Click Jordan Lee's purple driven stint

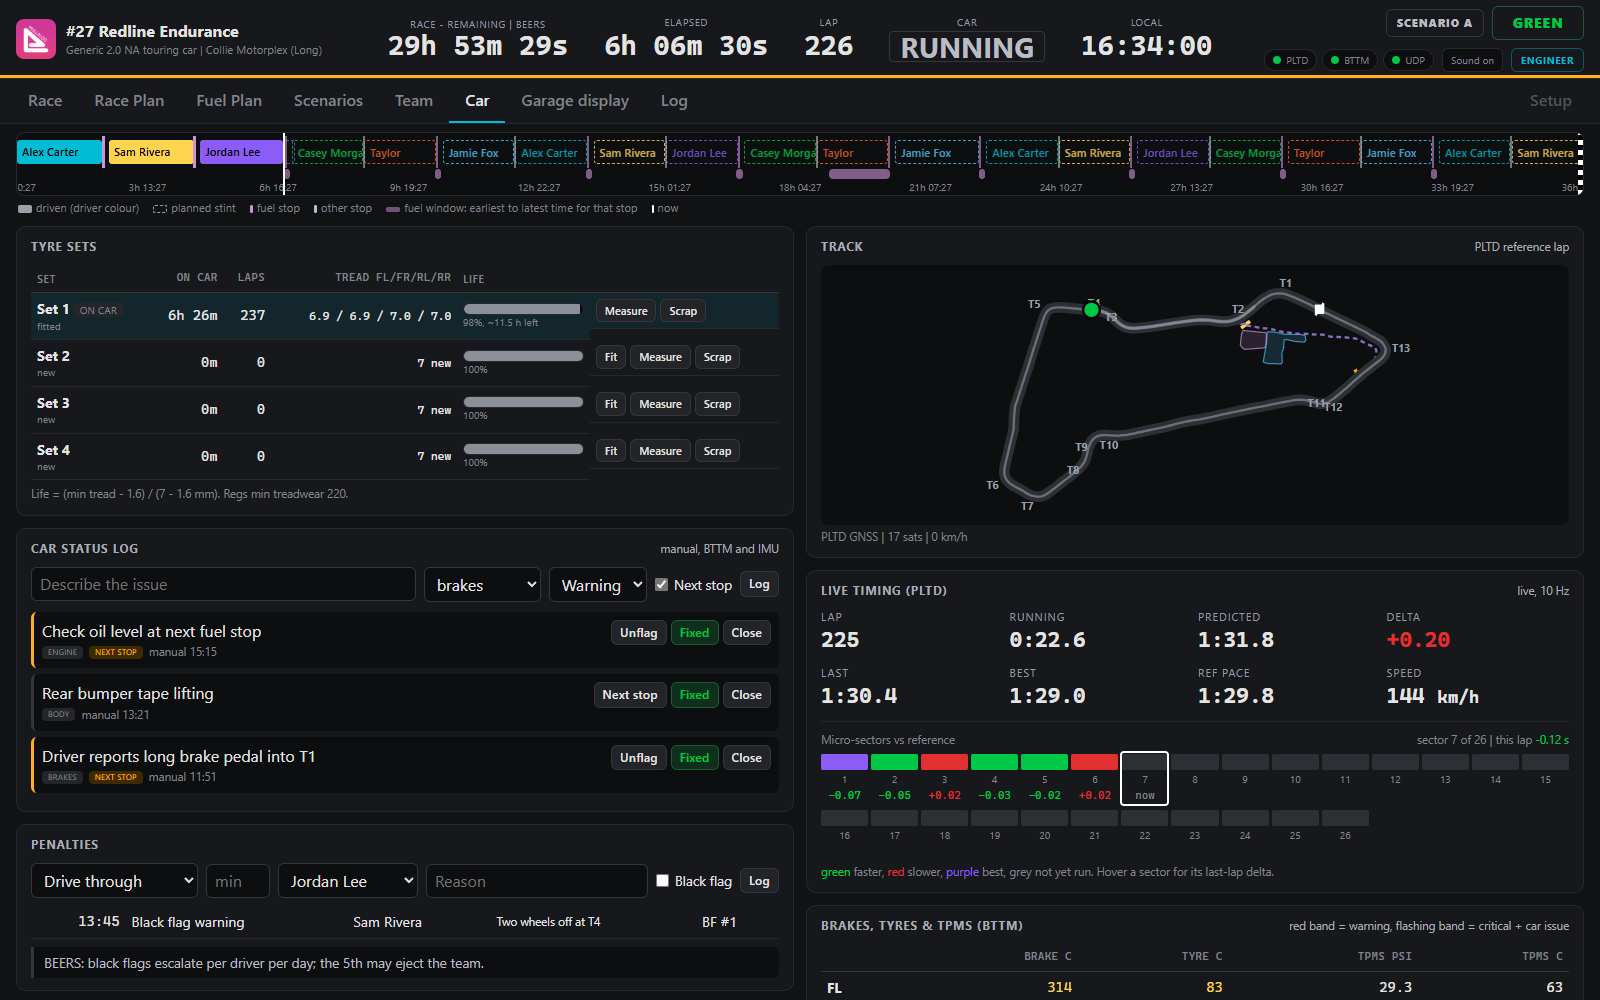coord(240,152)
